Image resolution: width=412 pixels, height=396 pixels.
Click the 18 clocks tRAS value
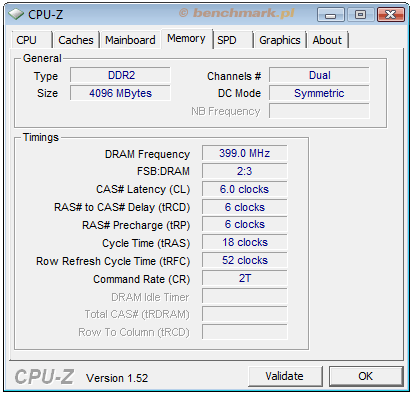[x=245, y=242]
